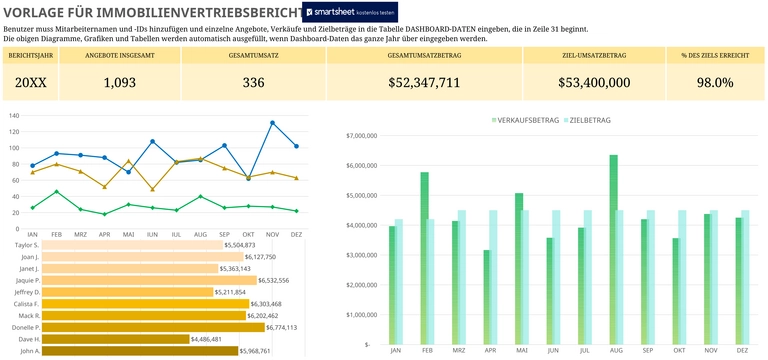Select the 1,093 total offers value
The height and width of the screenshot is (360, 768).
click(120, 82)
